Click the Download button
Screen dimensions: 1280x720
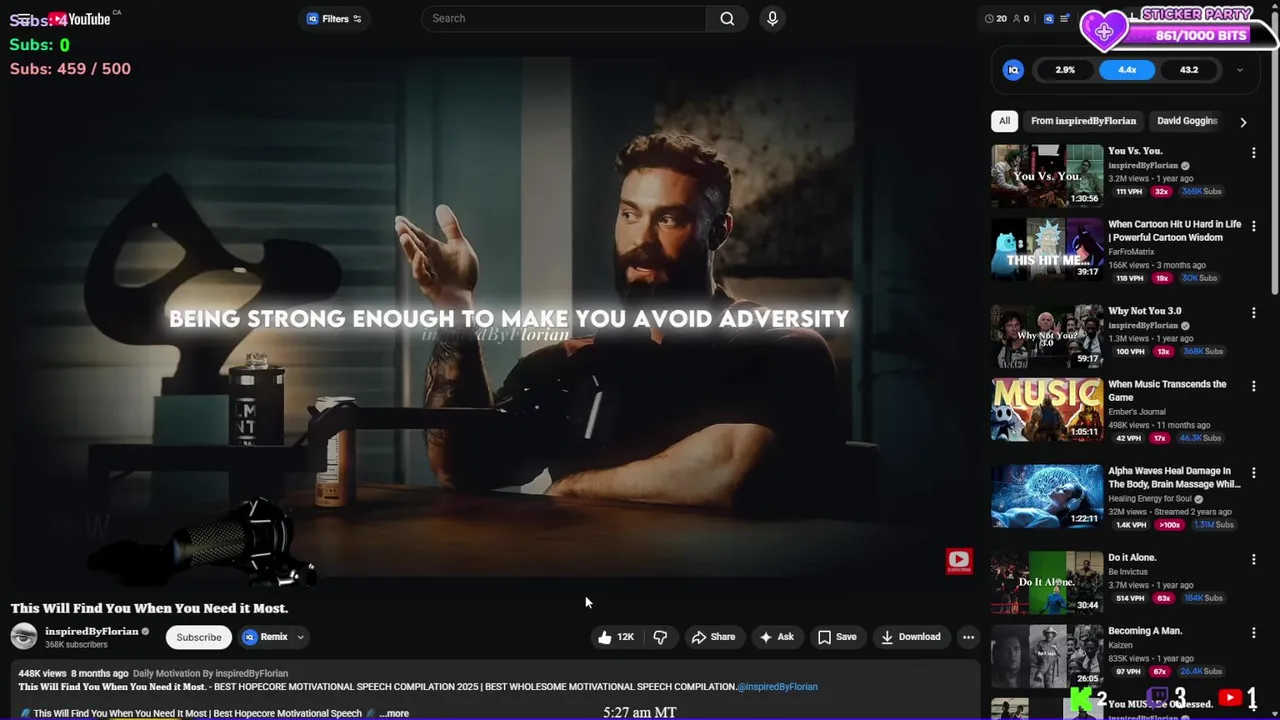pos(910,637)
